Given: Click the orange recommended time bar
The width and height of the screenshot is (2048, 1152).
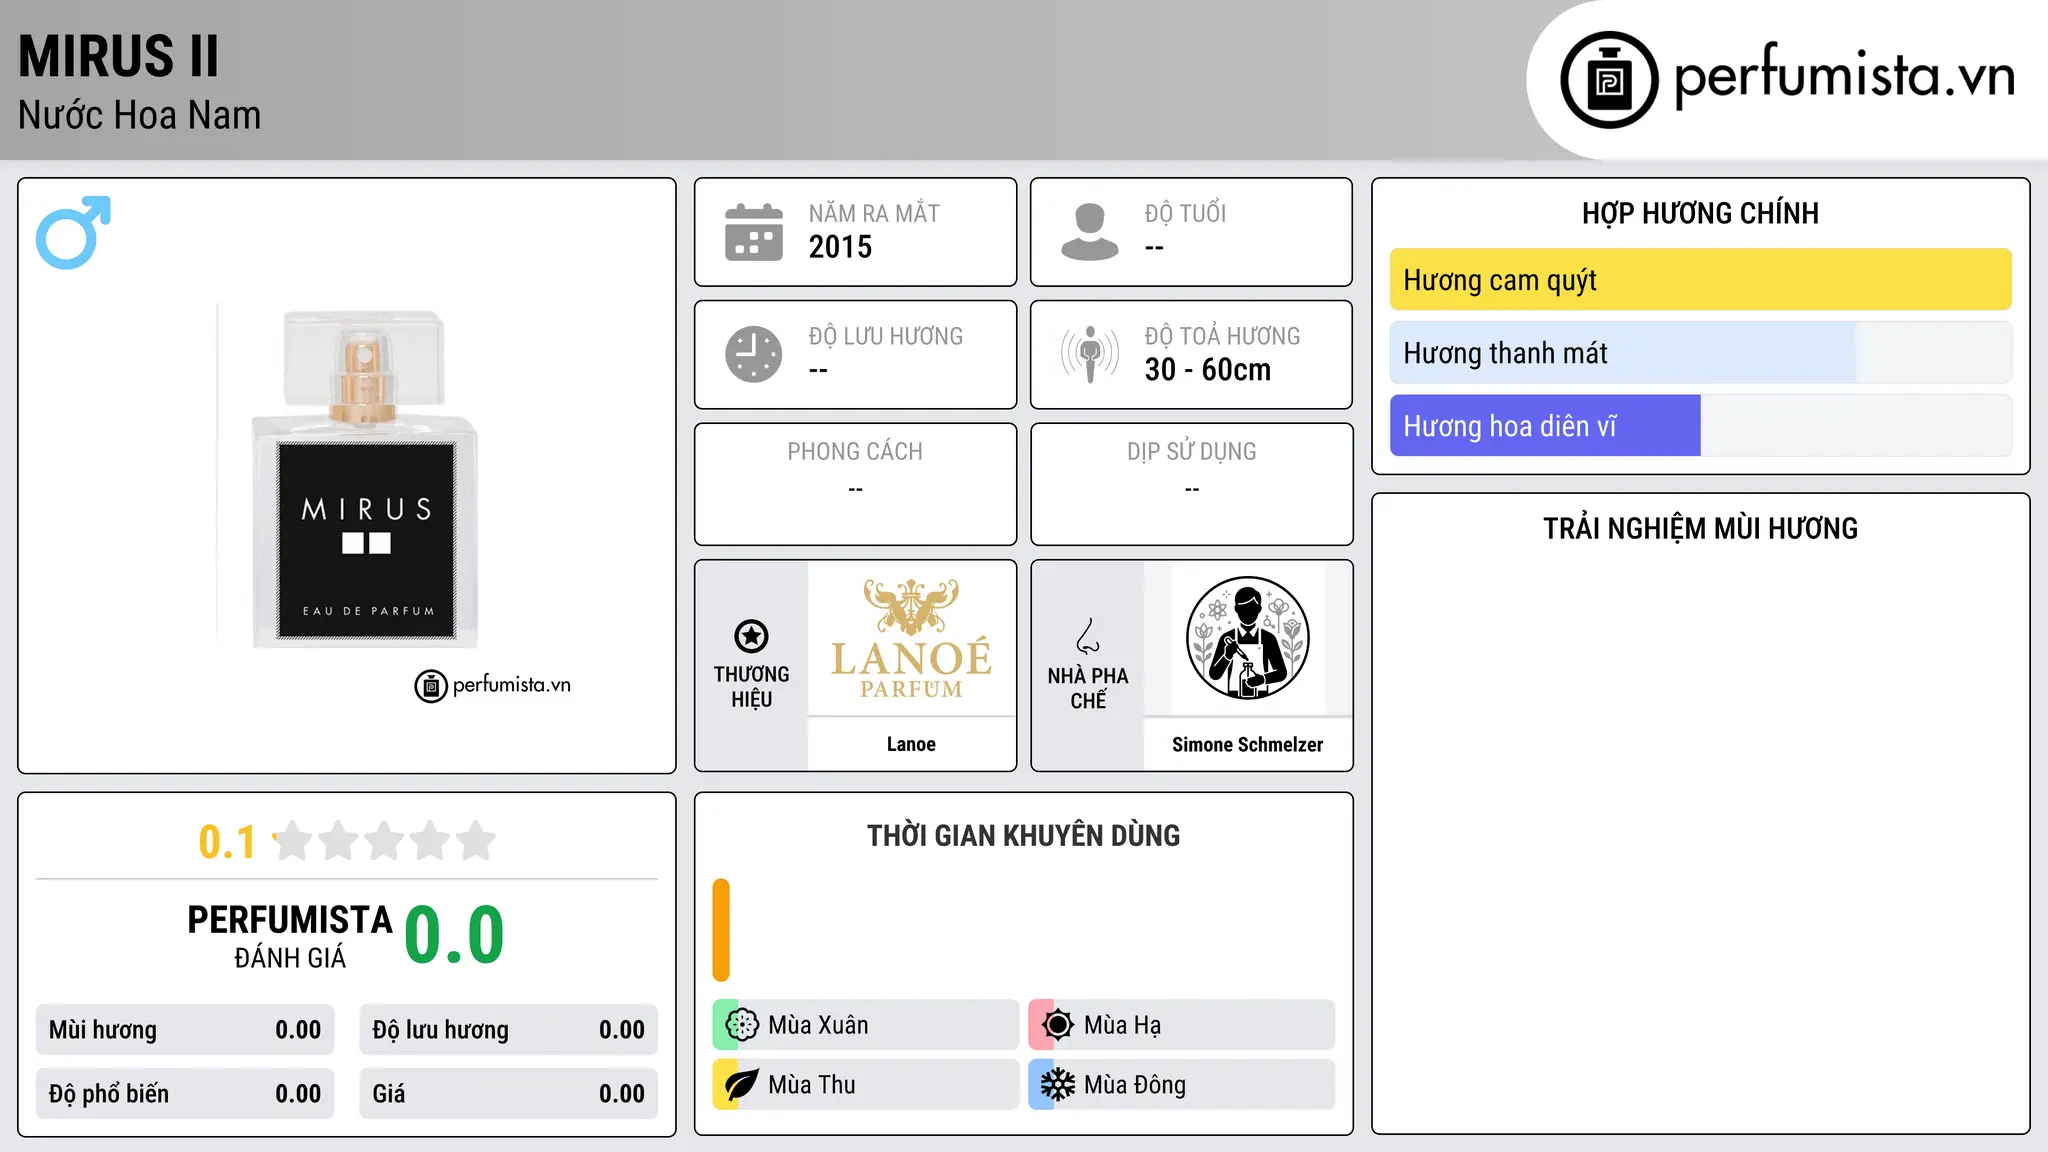Looking at the screenshot, I should click(721, 930).
